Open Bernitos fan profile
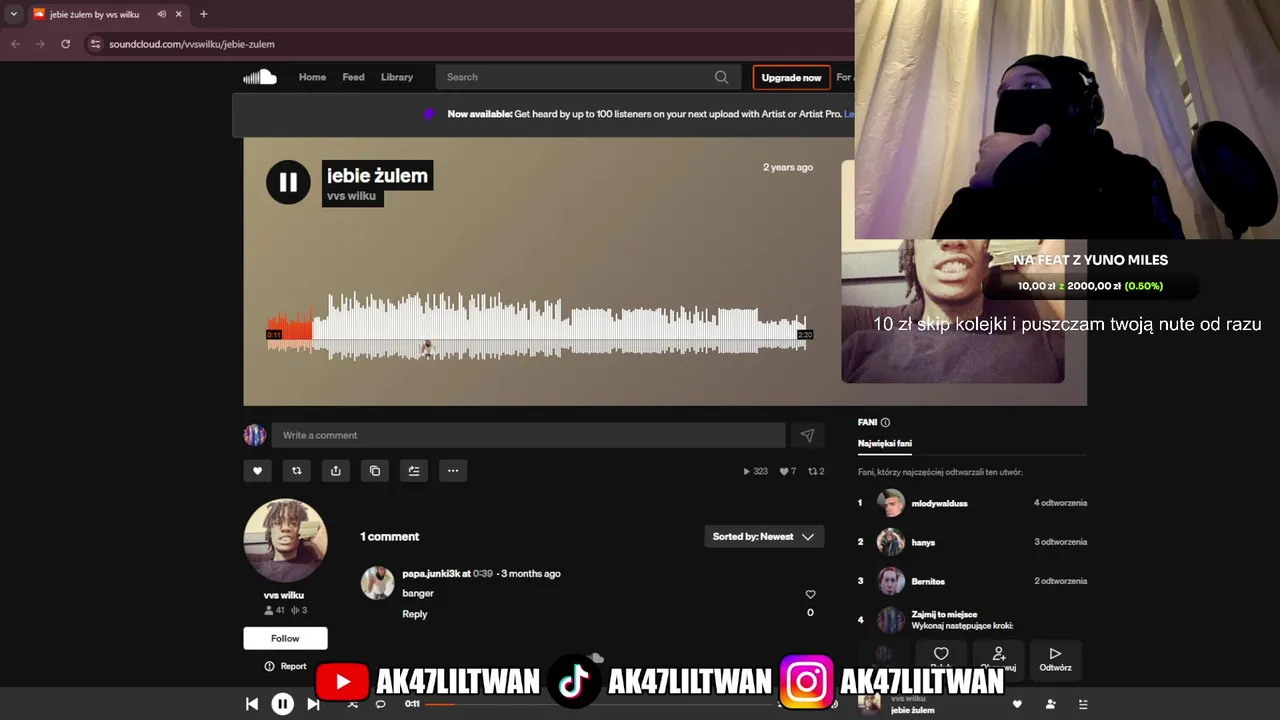 point(928,581)
